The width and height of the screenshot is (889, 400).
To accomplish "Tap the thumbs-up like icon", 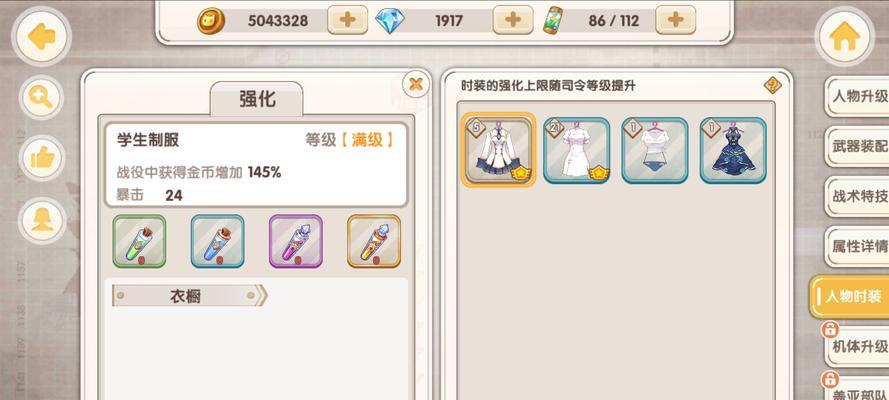I will [x=42, y=157].
